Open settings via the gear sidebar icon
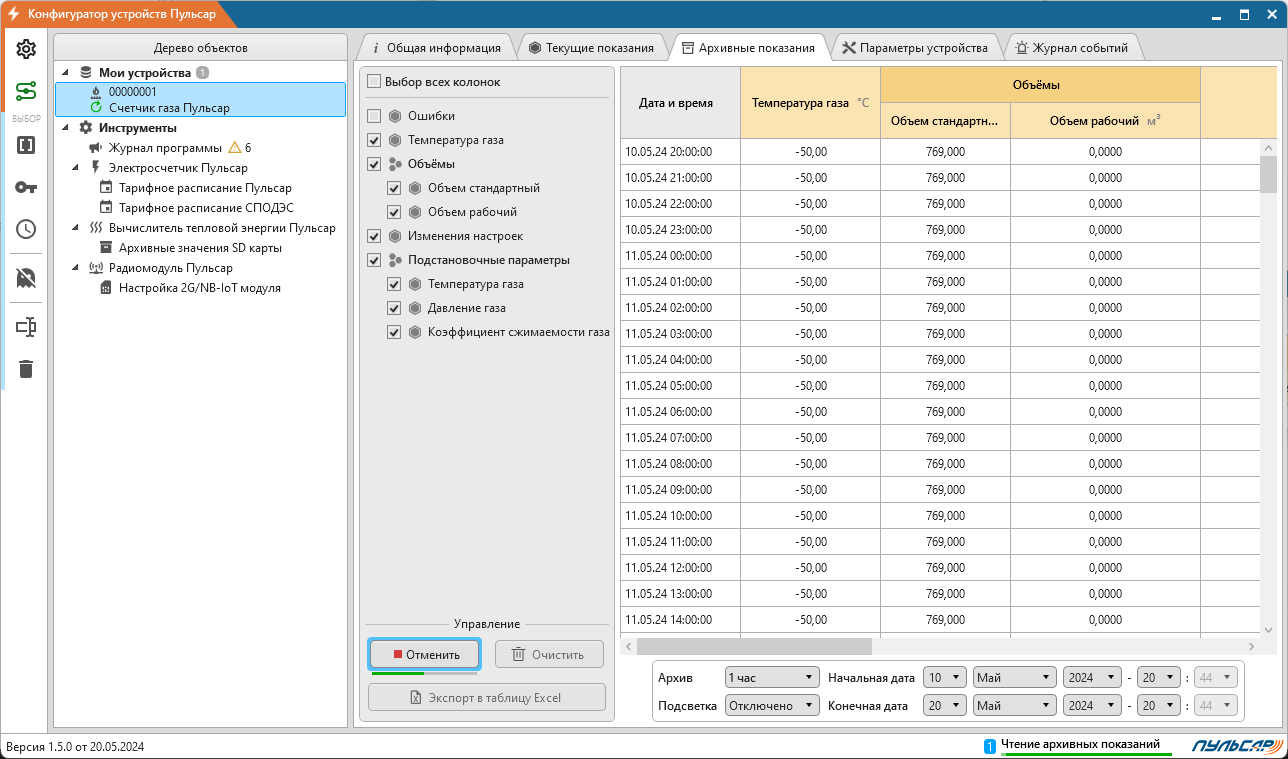Viewport: 1288px width, 759px height. (x=26, y=49)
